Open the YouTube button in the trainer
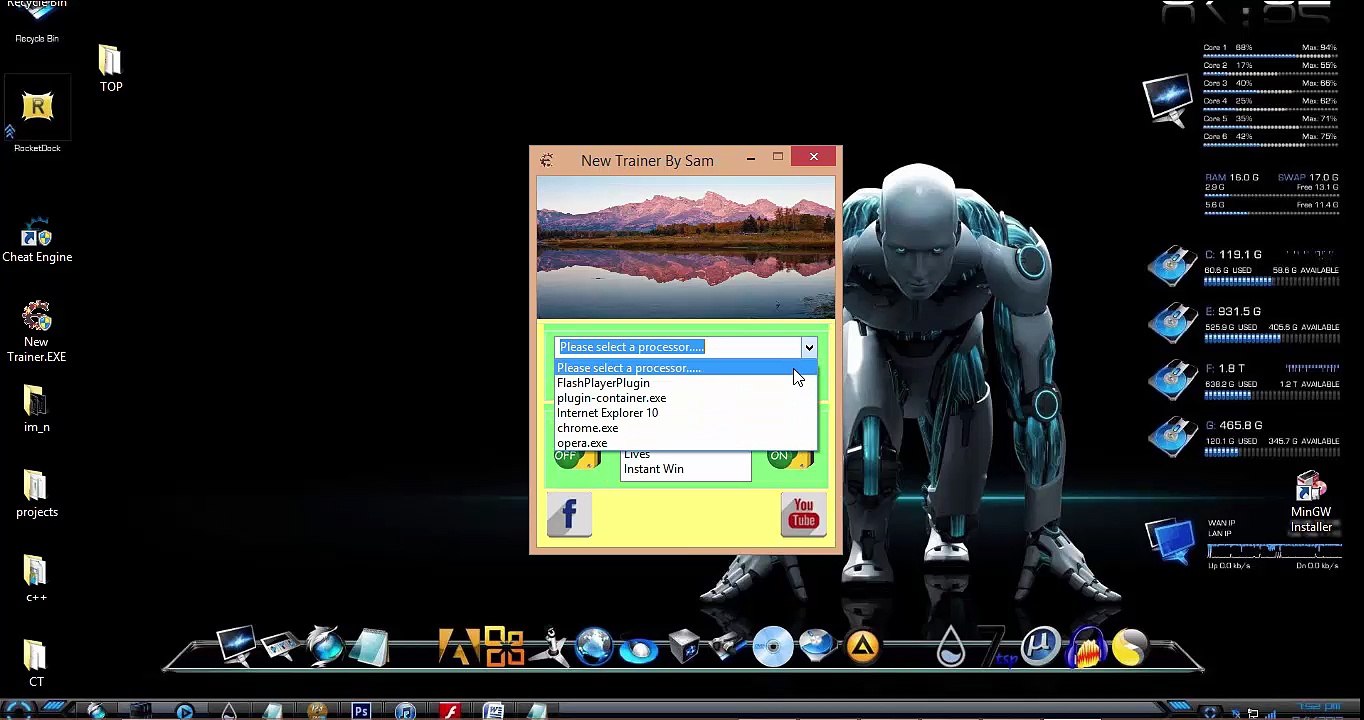 point(804,514)
